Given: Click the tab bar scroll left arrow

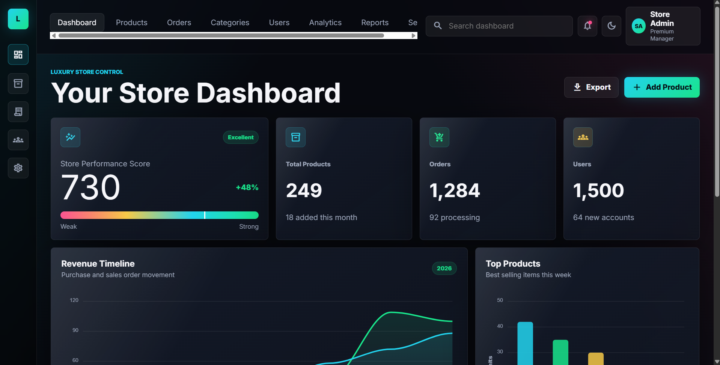Looking at the screenshot, I should coord(53,36).
